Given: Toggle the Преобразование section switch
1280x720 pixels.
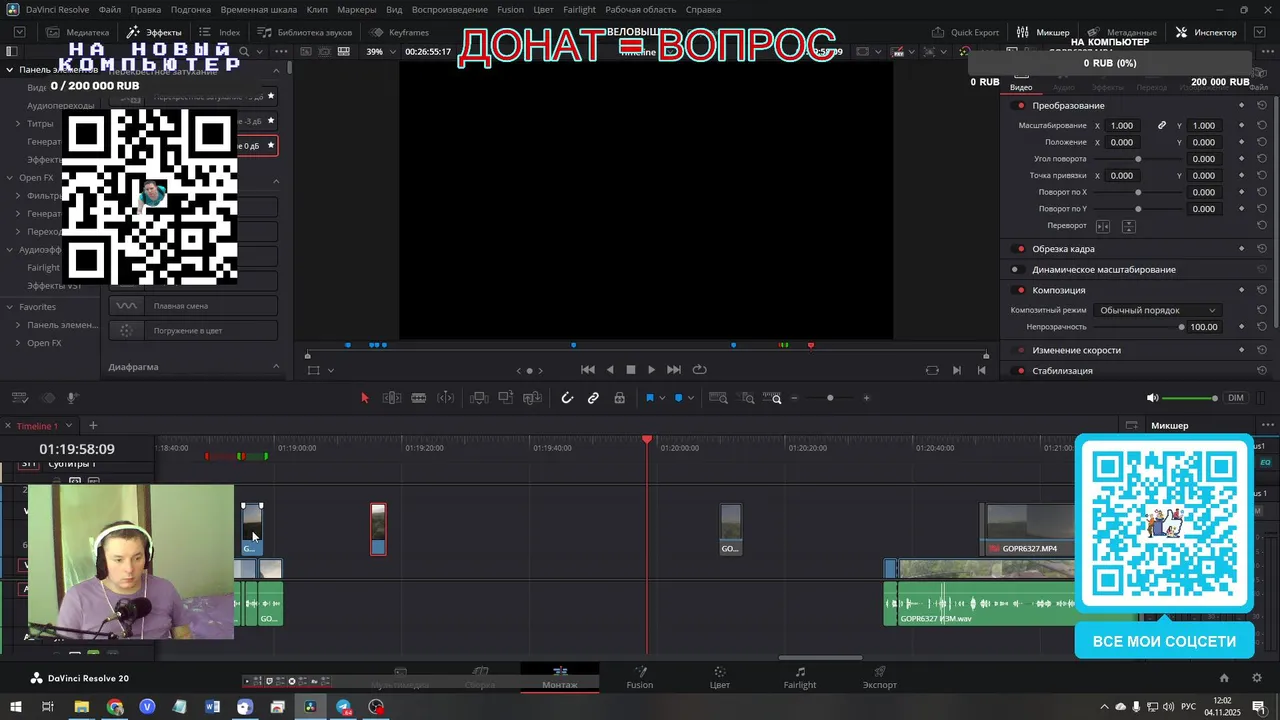Looking at the screenshot, I should (x=1020, y=106).
